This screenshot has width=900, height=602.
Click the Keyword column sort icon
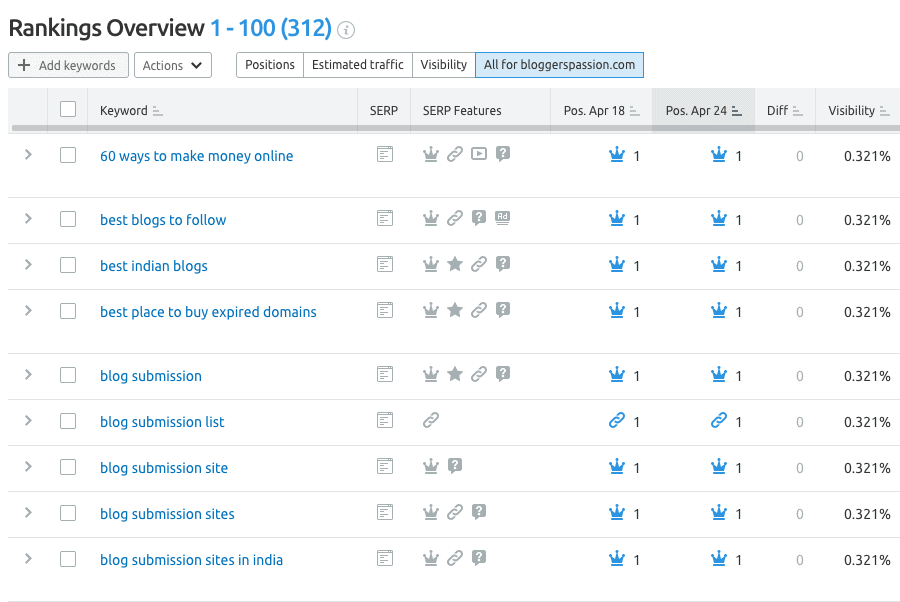158,111
